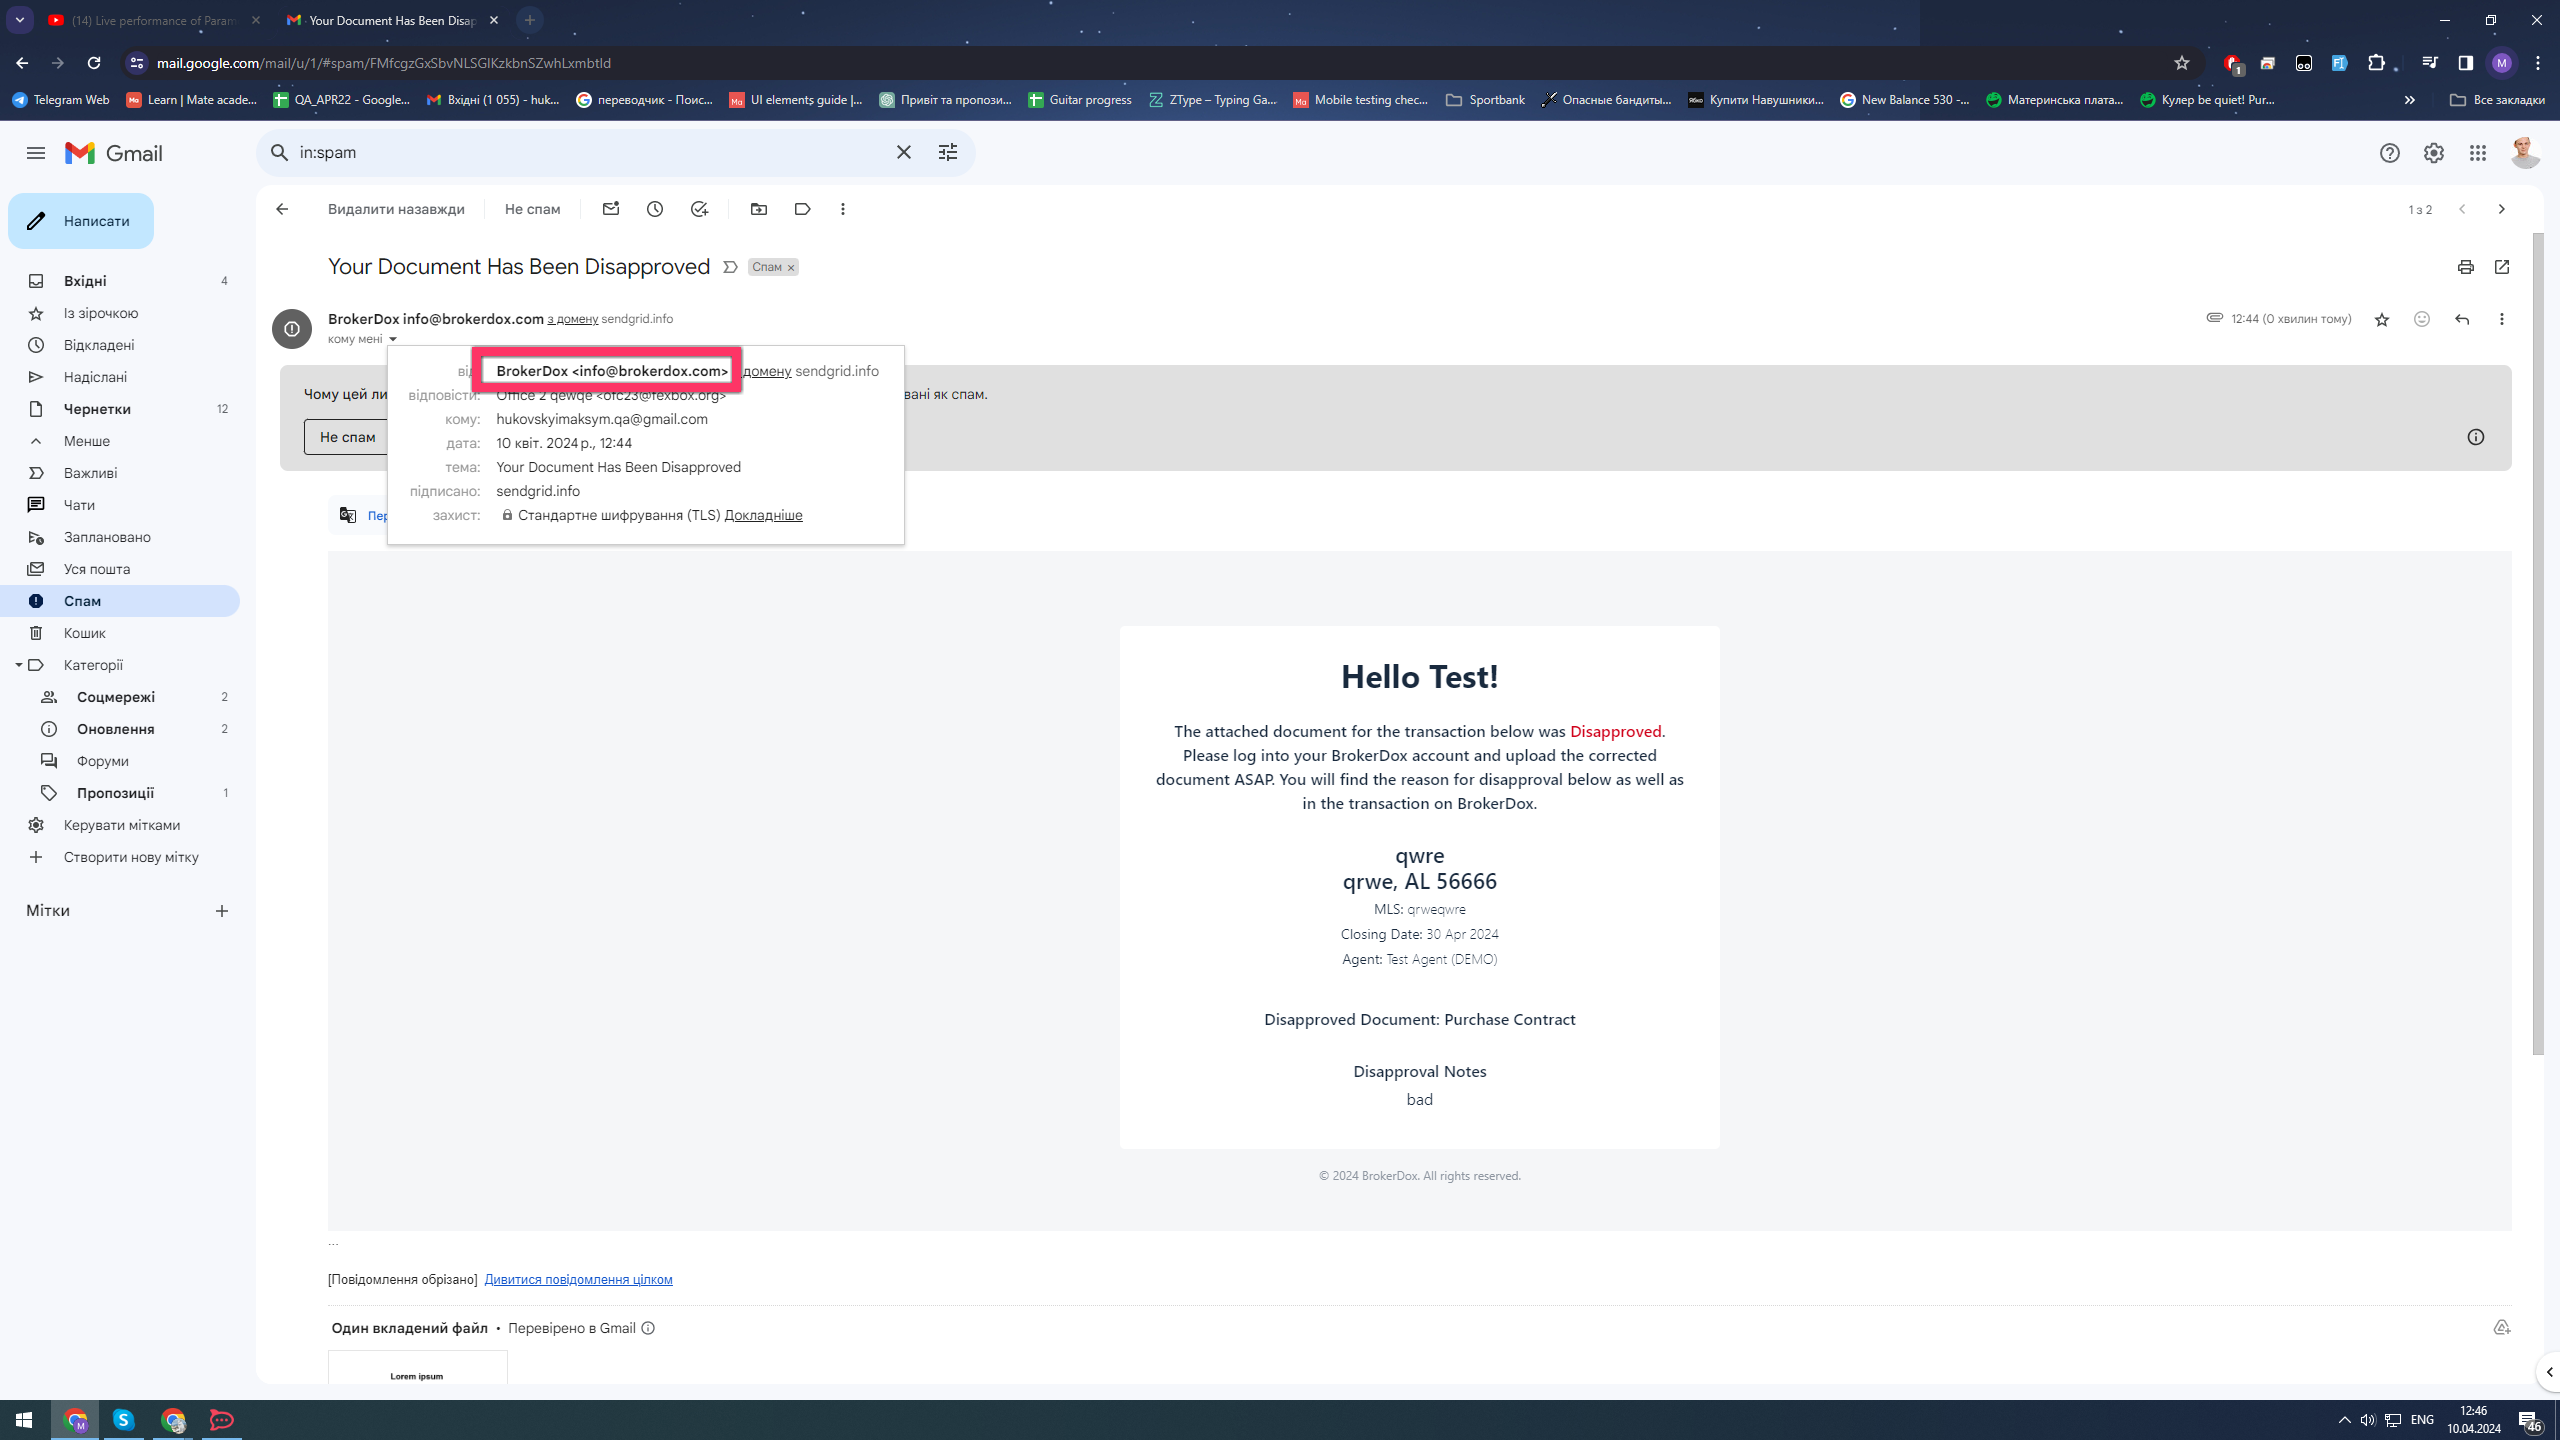Image resolution: width=2560 pixels, height=1440 pixels.
Task: Reply to the BrokerDox email
Action: point(2462,319)
